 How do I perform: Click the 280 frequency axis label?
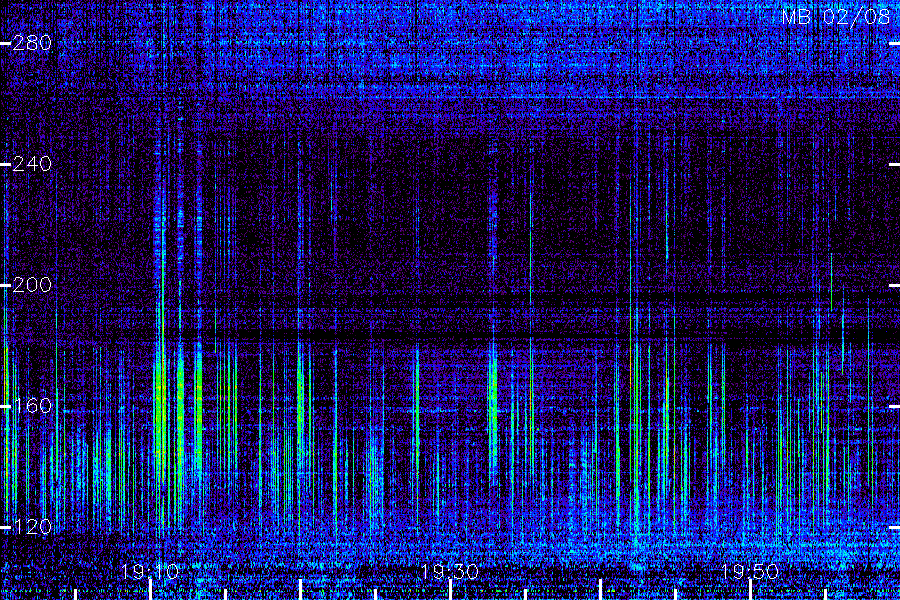click(32, 43)
